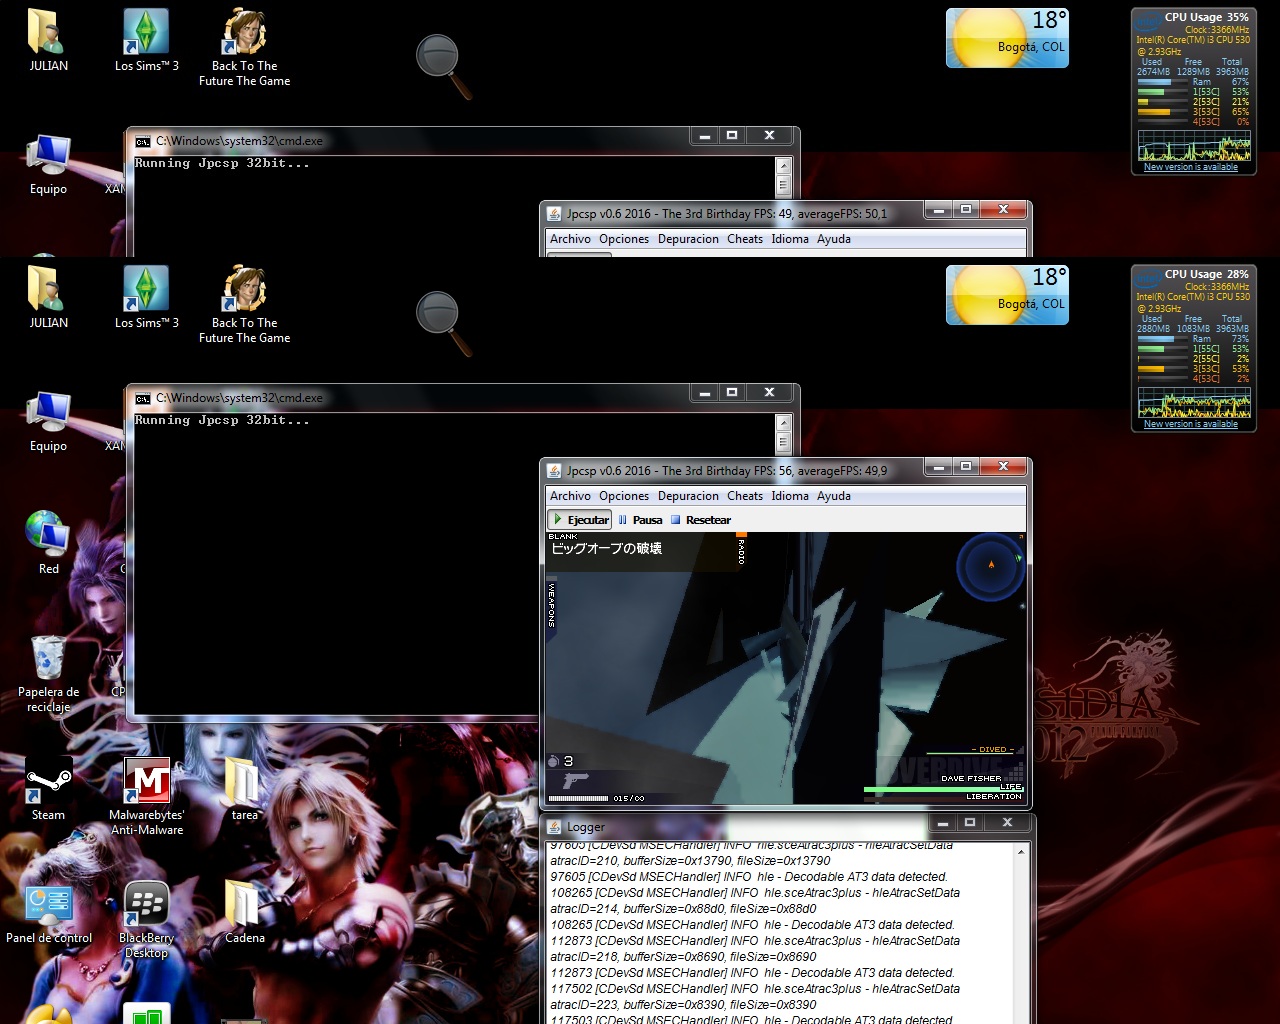
Task: Click Java icon of Jpcsp FPS: 56 window
Action: tap(553, 470)
